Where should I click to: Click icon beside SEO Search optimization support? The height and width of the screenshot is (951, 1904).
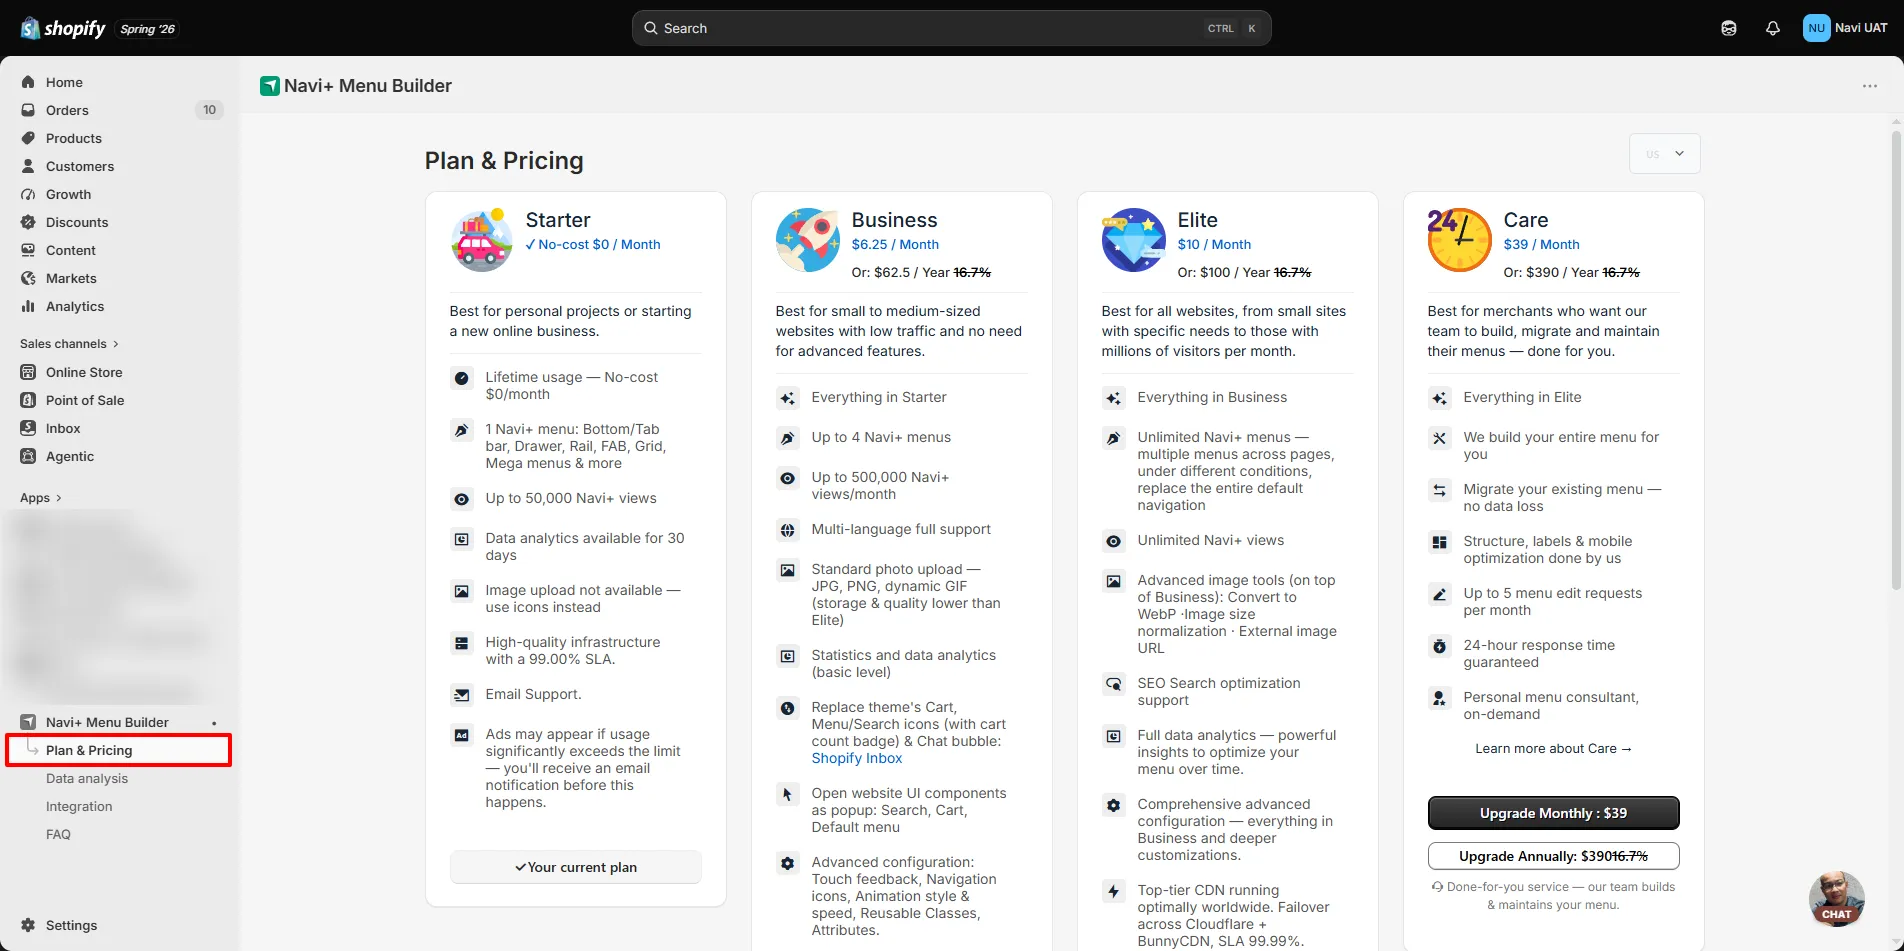(1114, 684)
